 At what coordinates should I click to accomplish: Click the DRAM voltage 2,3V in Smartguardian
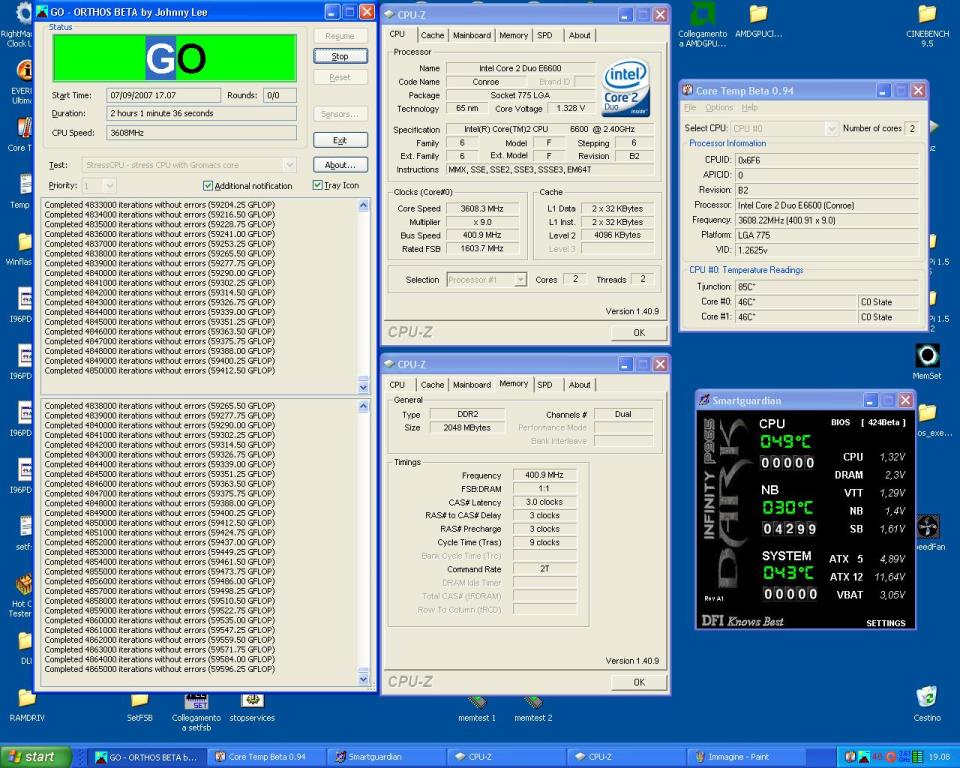[x=894, y=475]
